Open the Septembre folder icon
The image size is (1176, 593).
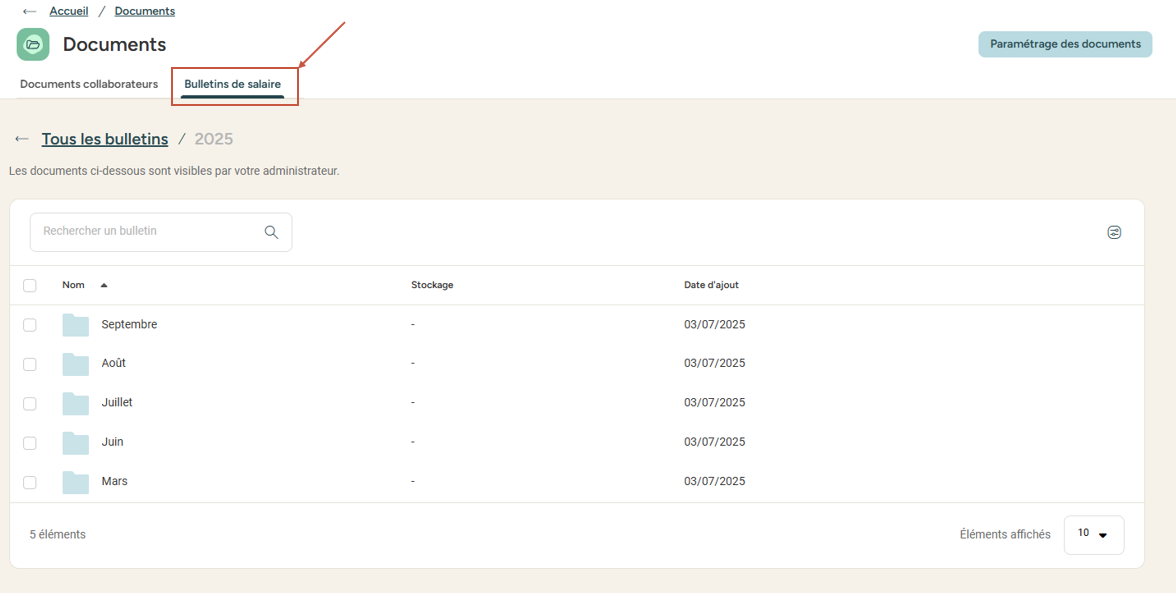click(76, 325)
